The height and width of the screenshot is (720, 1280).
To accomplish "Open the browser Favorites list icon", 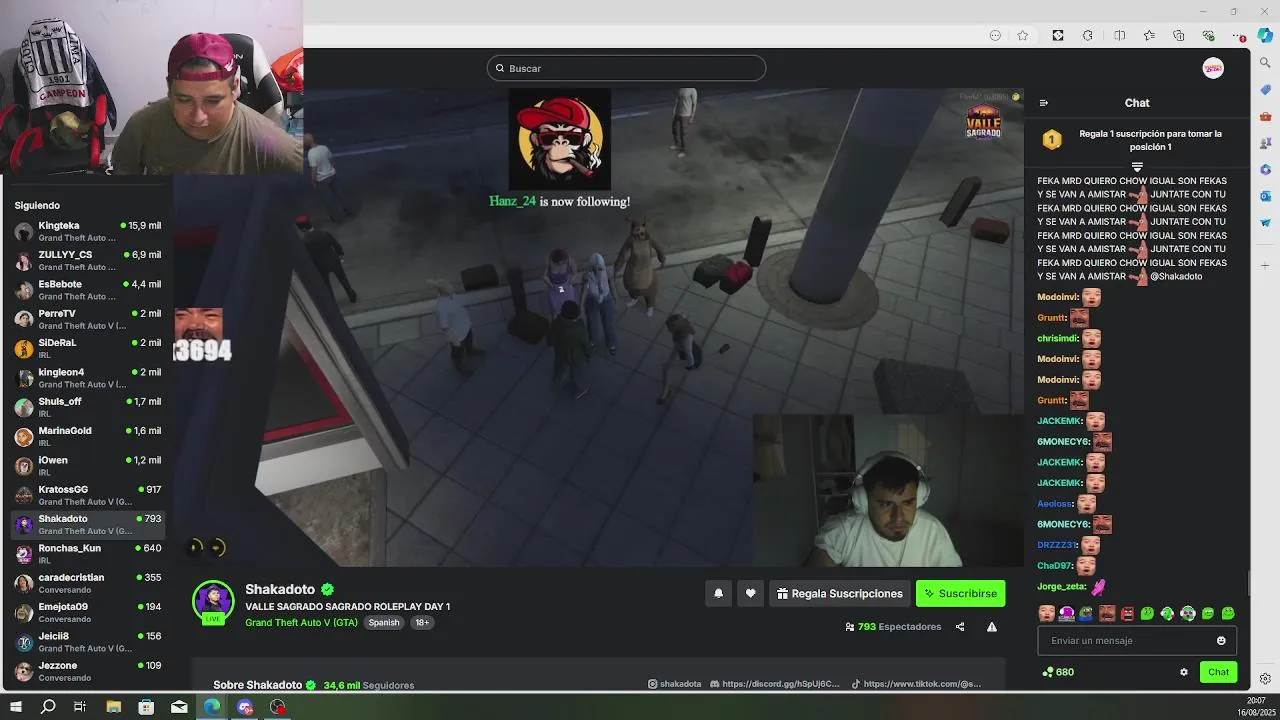I will click(1149, 36).
